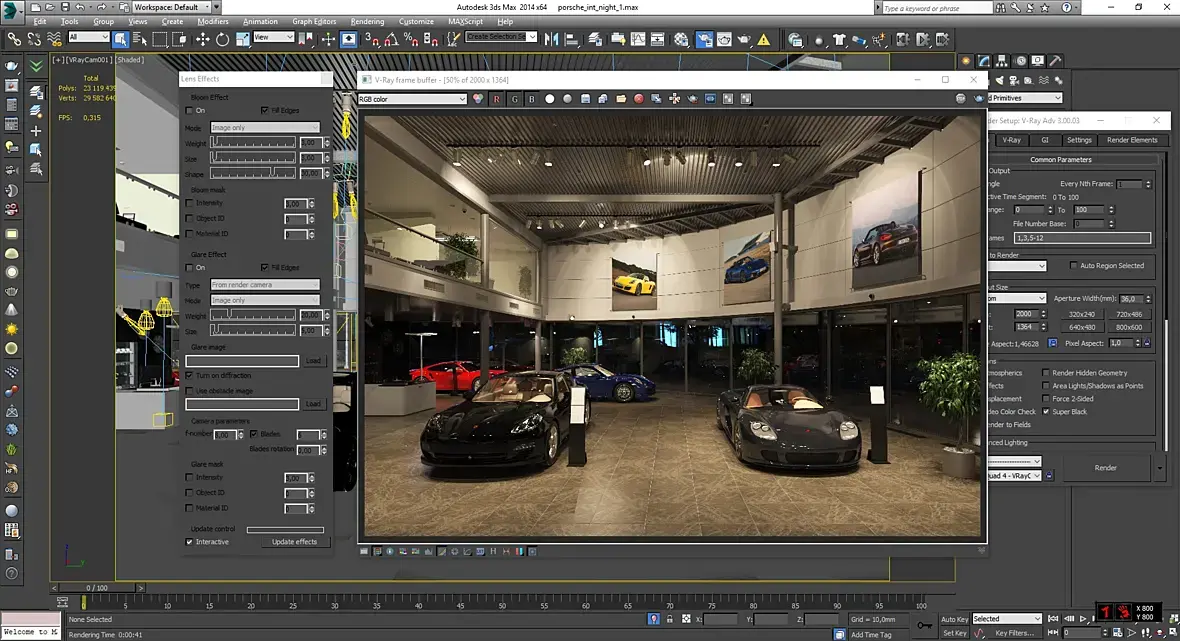Toggle red channel in V-Ray frame buffer
The width and height of the screenshot is (1180, 641).
click(496, 99)
